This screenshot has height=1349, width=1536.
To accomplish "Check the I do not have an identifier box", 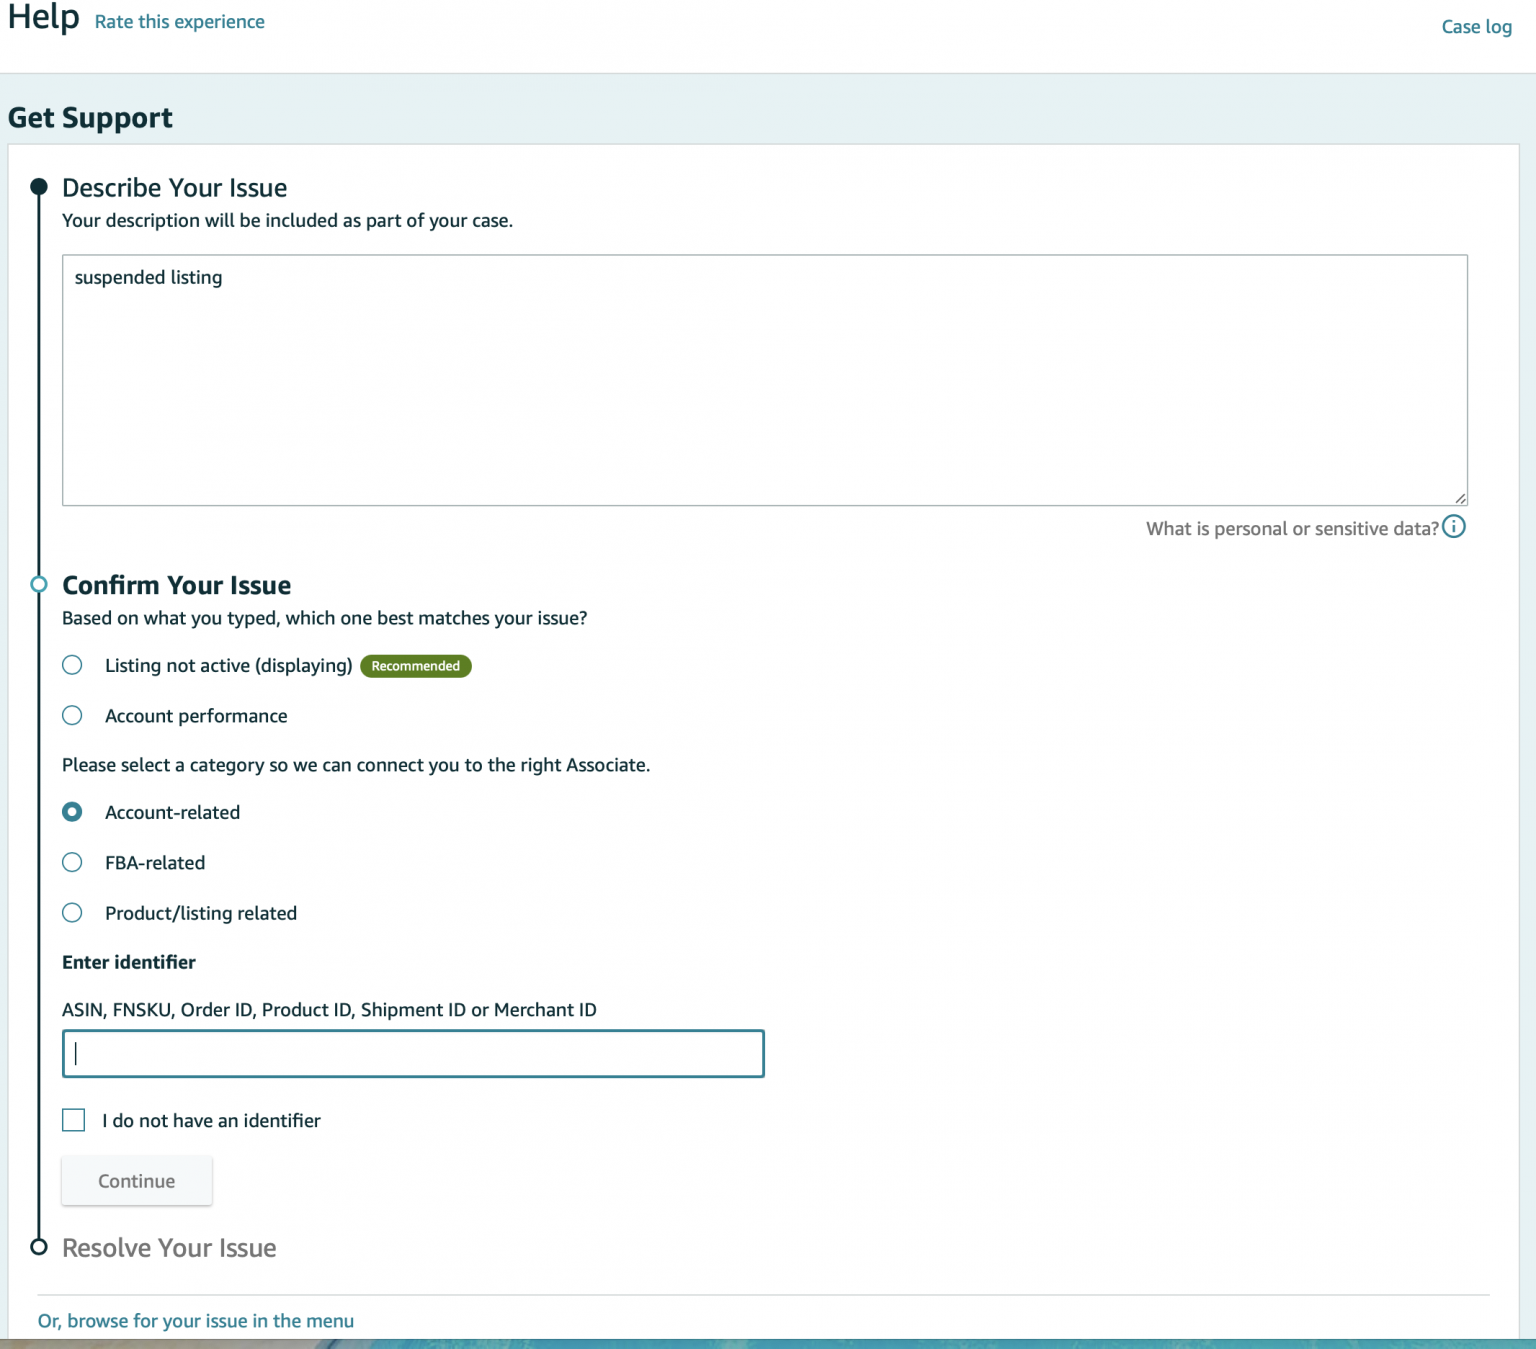I will pos(73,1120).
